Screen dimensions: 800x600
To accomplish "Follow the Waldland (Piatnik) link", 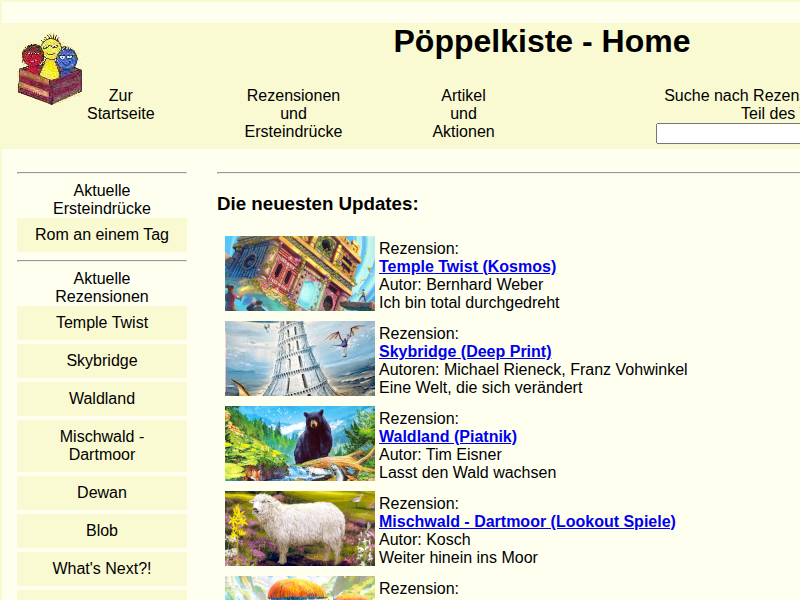I will 447,436.
